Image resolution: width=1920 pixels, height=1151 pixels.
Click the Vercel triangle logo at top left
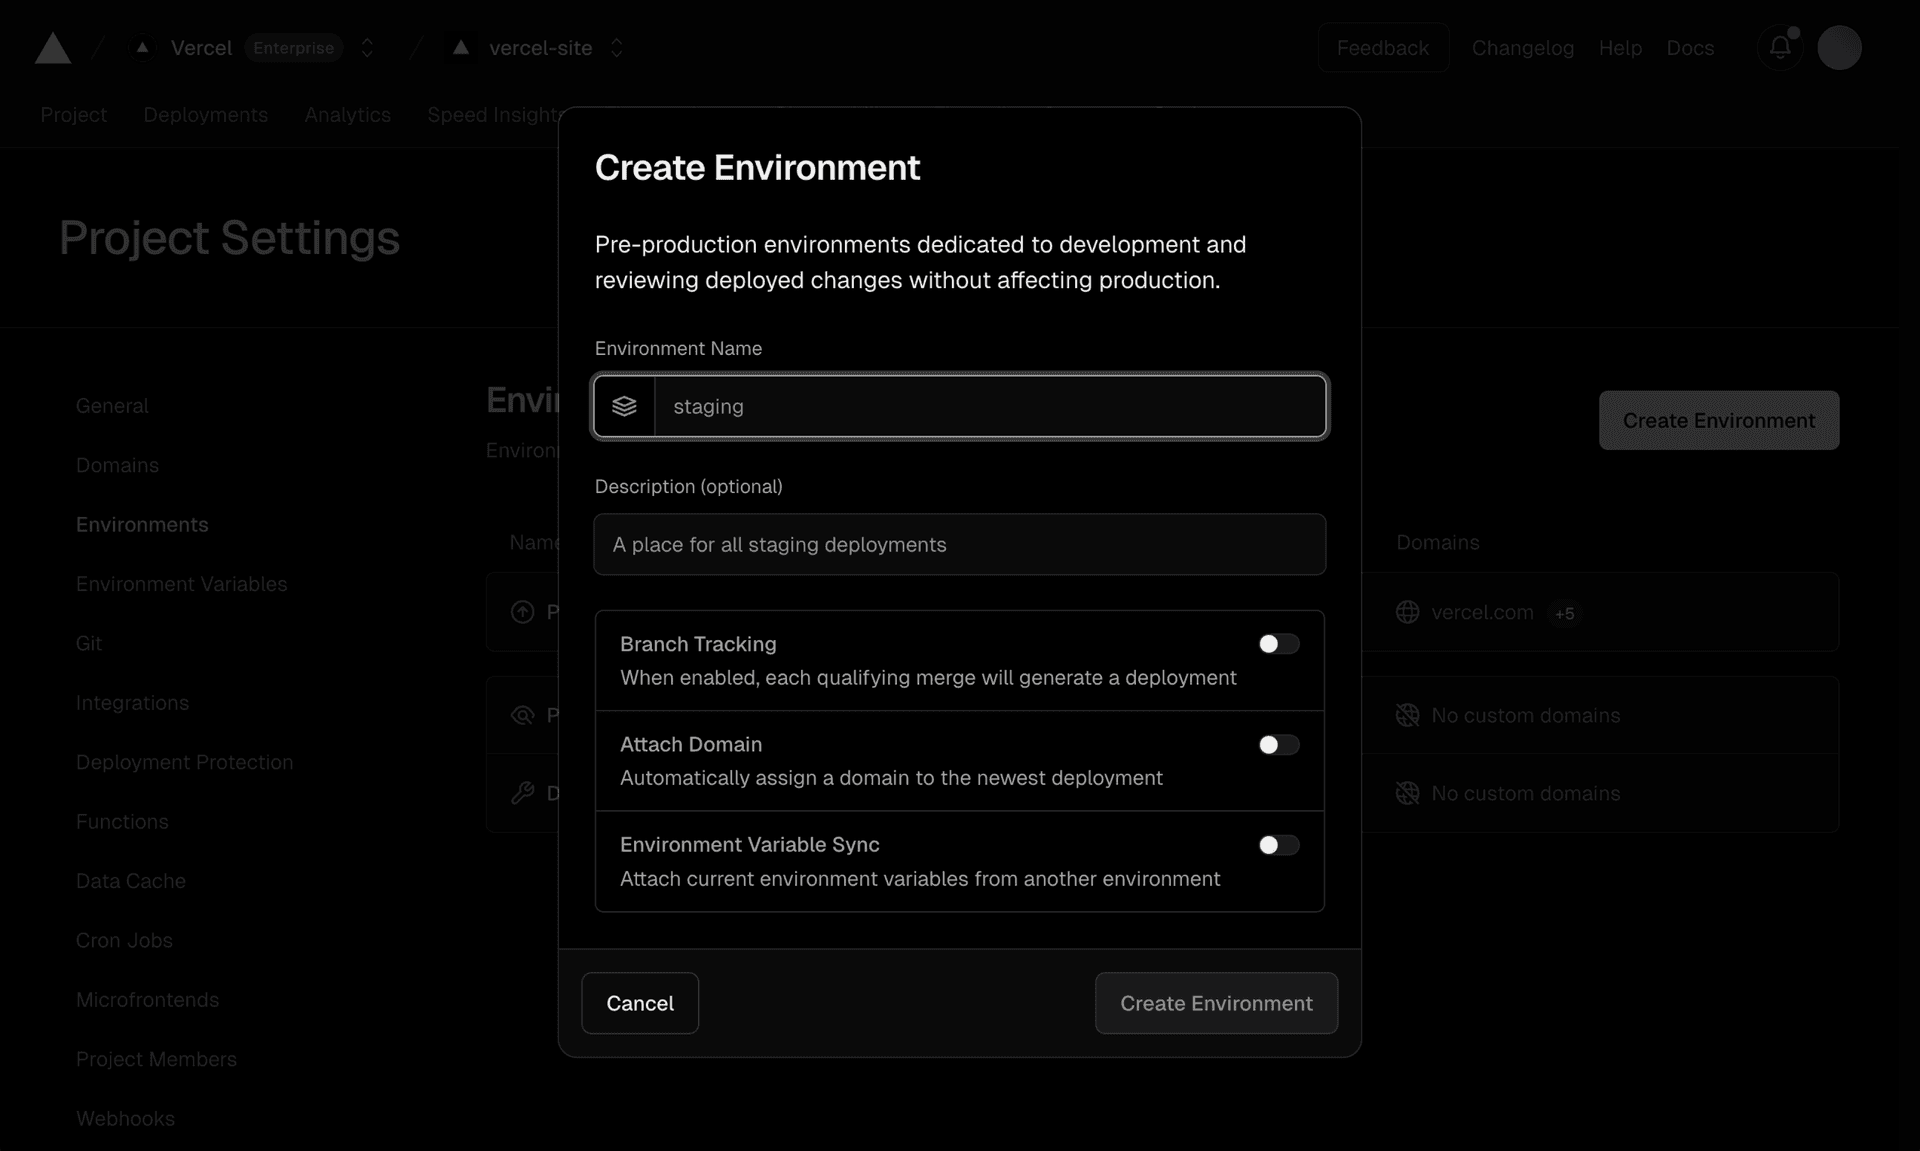click(53, 48)
